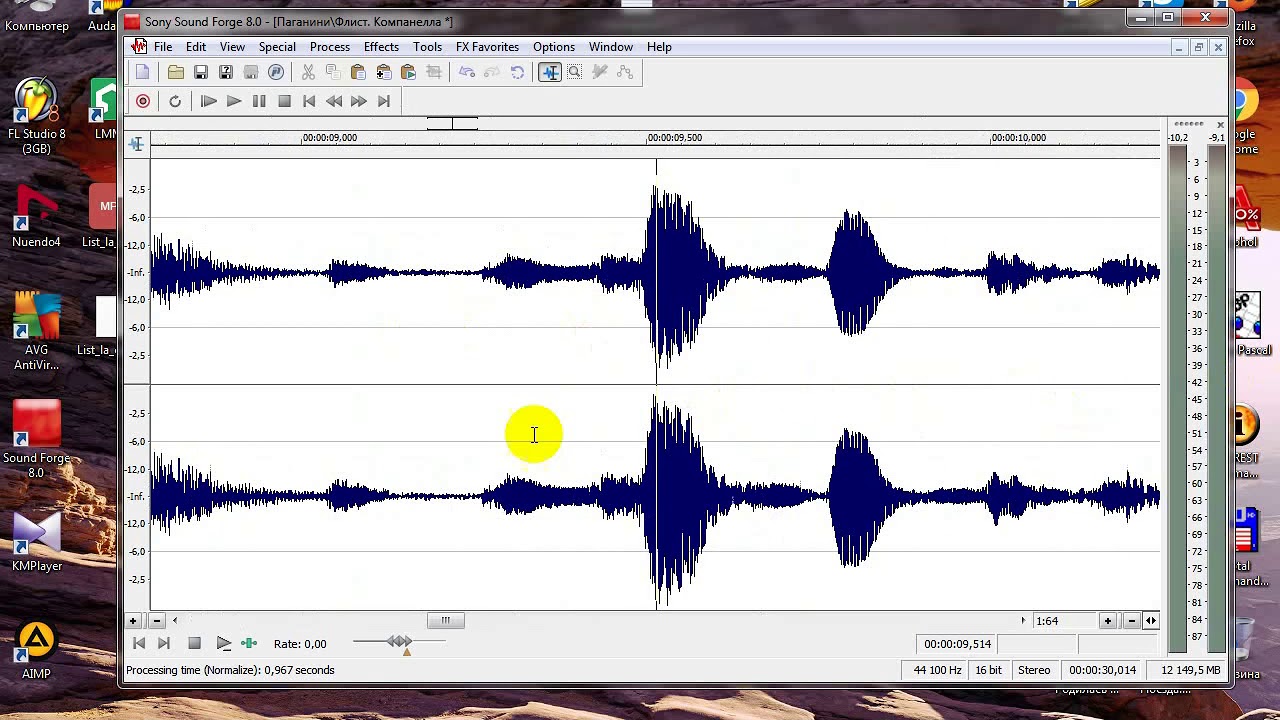
Task: Open the Edit menu
Action: tap(196, 47)
